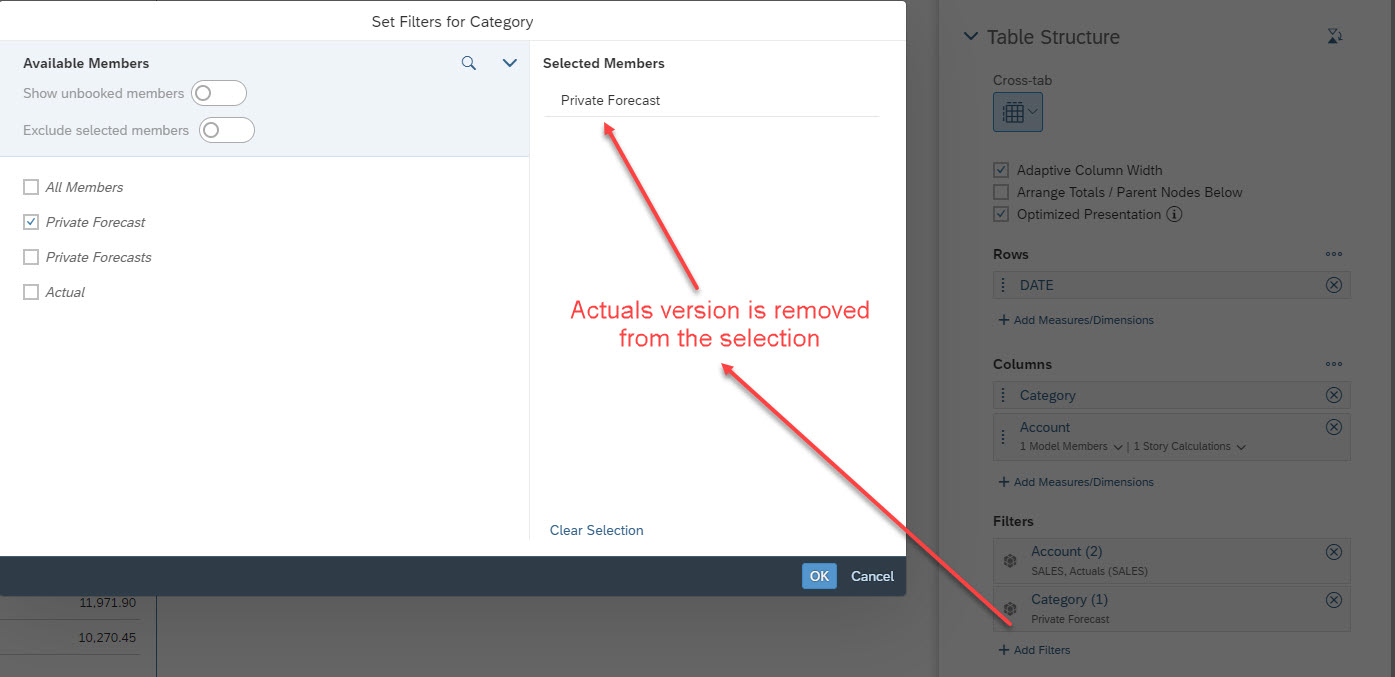Uncheck the Private Forecast checkbox
This screenshot has height=677, width=1395.
coord(31,222)
